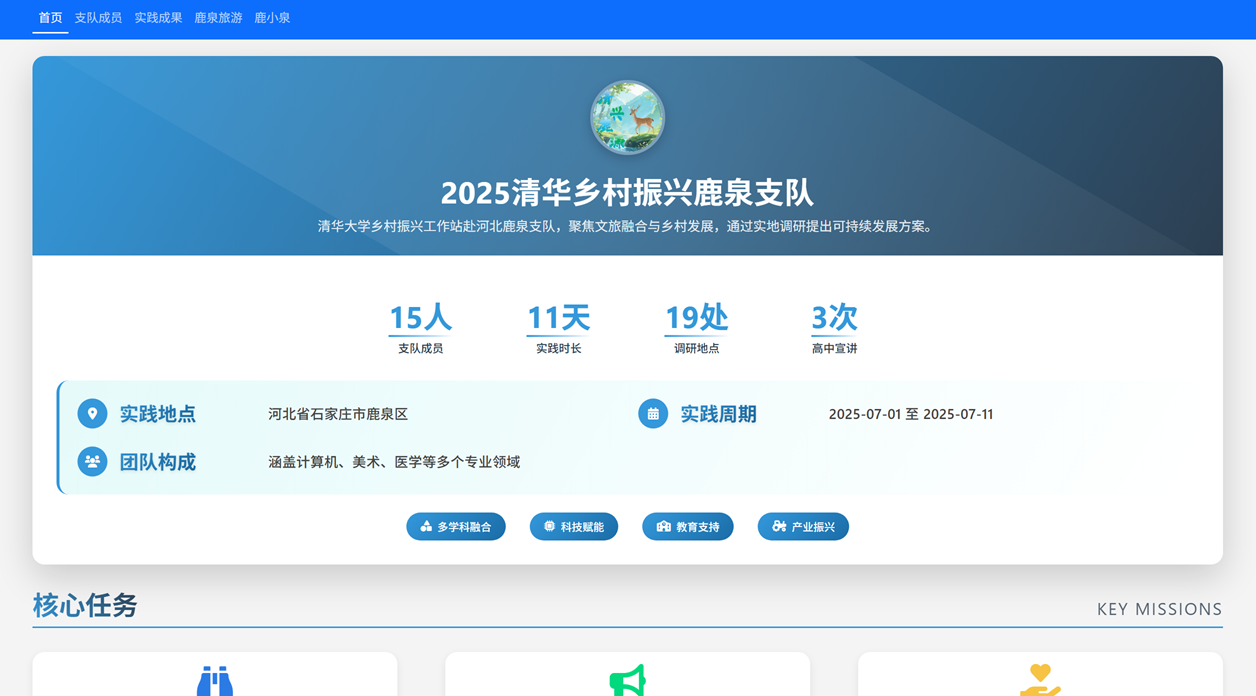Click the blue binoculars mission icon

[x=215, y=681]
